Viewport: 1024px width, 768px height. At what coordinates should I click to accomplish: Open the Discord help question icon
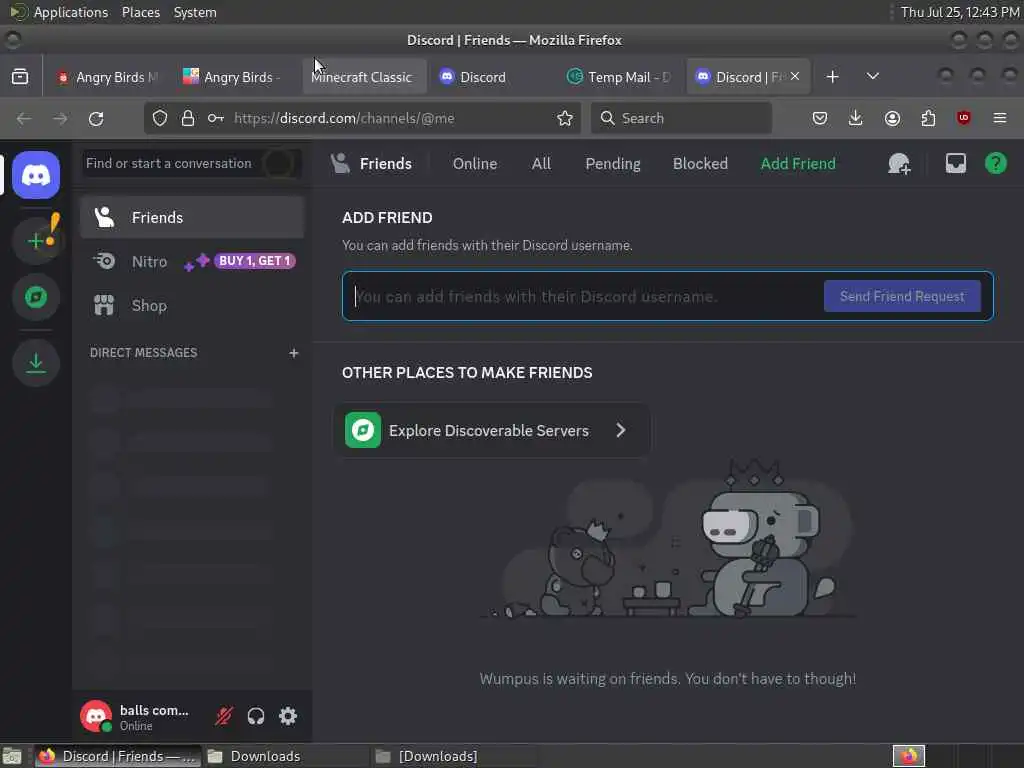995,163
